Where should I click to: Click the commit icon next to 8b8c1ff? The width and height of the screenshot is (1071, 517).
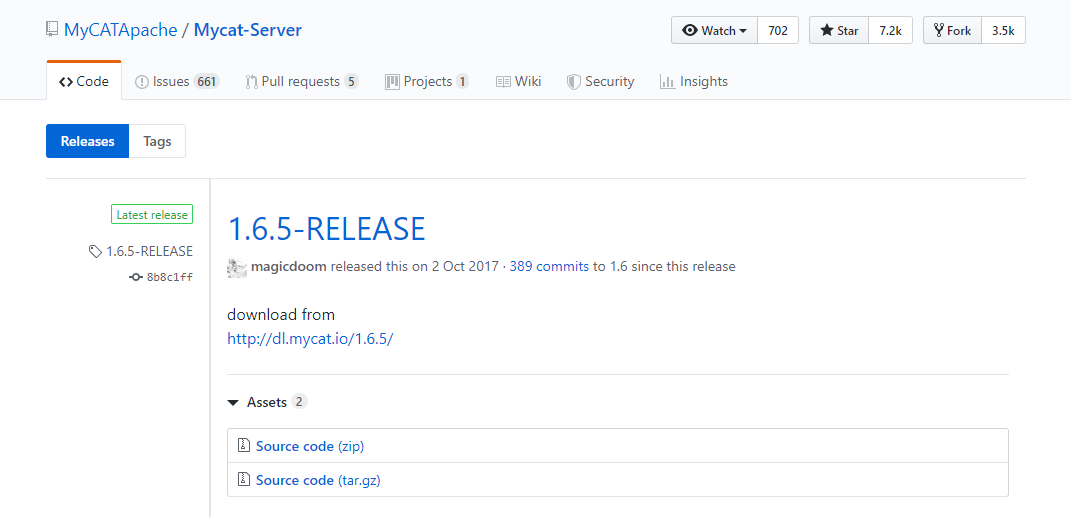[x=136, y=277]
